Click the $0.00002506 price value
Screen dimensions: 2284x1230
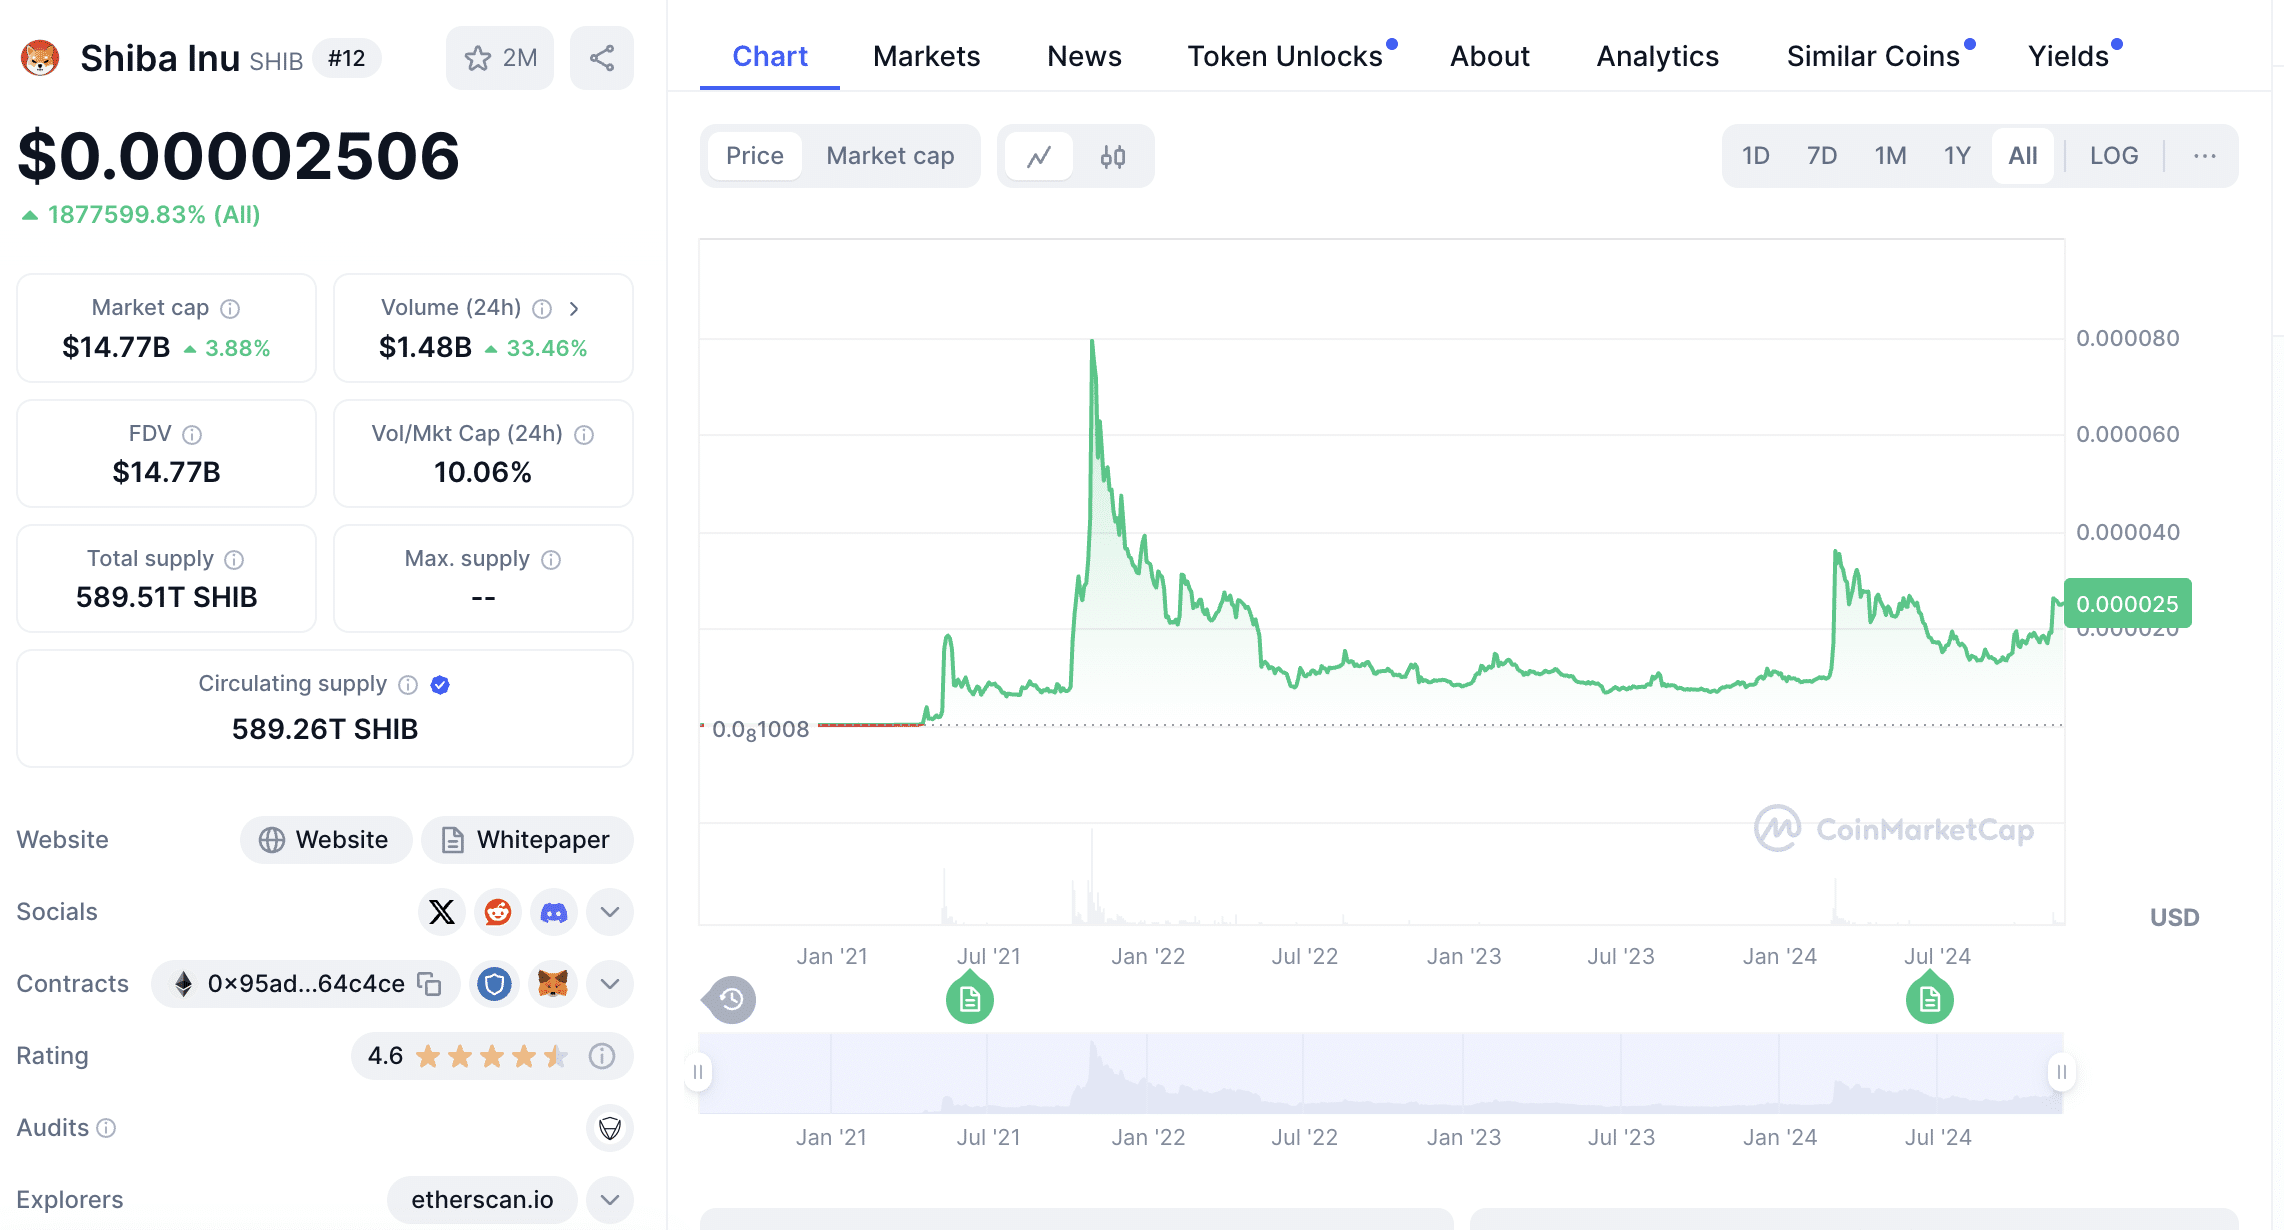click(x=238, y=156)
